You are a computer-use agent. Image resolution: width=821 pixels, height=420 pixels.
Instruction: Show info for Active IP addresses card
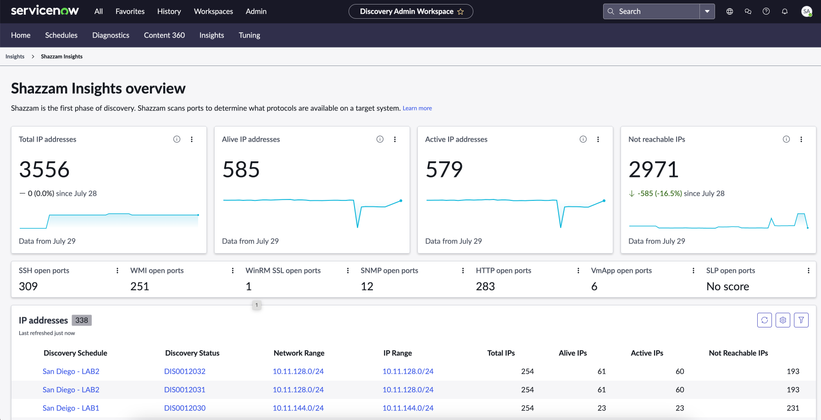point(583,139)
